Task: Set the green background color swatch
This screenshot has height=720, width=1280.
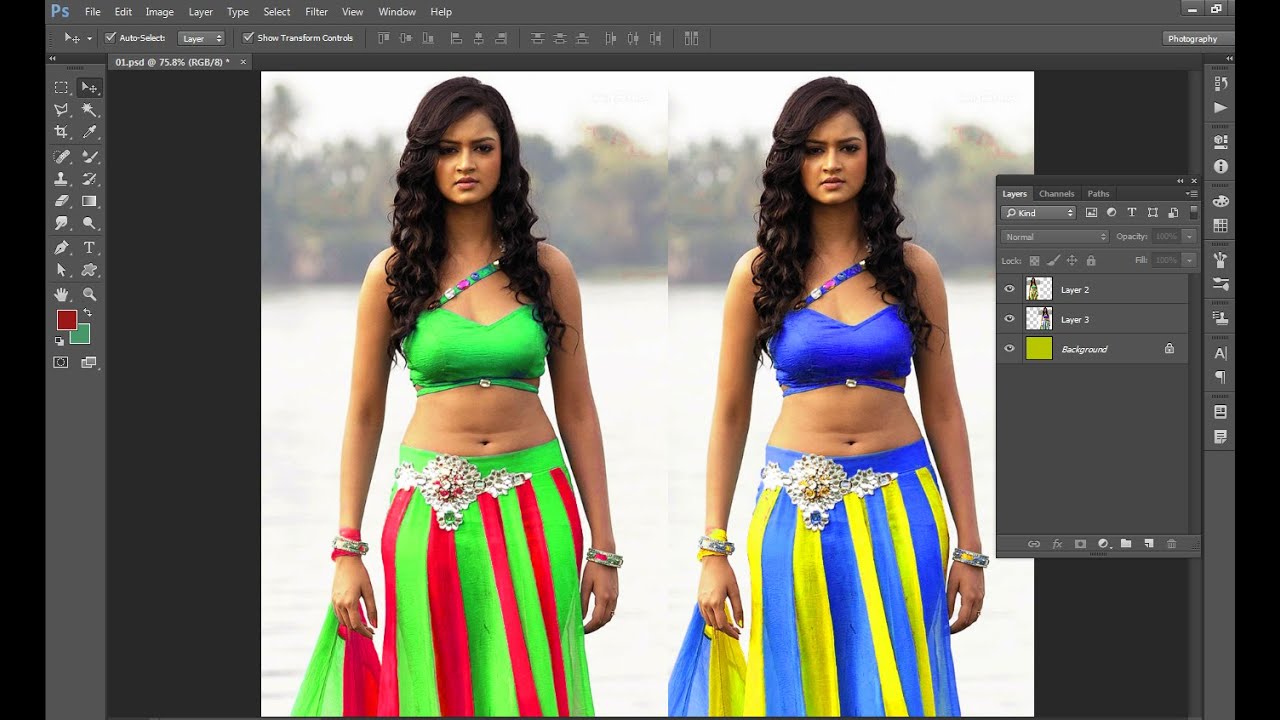Action: [82, 336]
